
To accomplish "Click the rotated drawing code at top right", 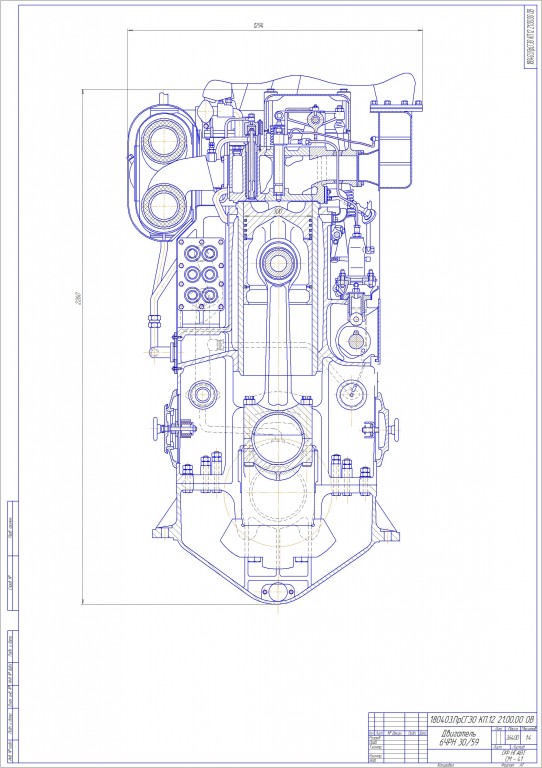I will tap(530, 38).
